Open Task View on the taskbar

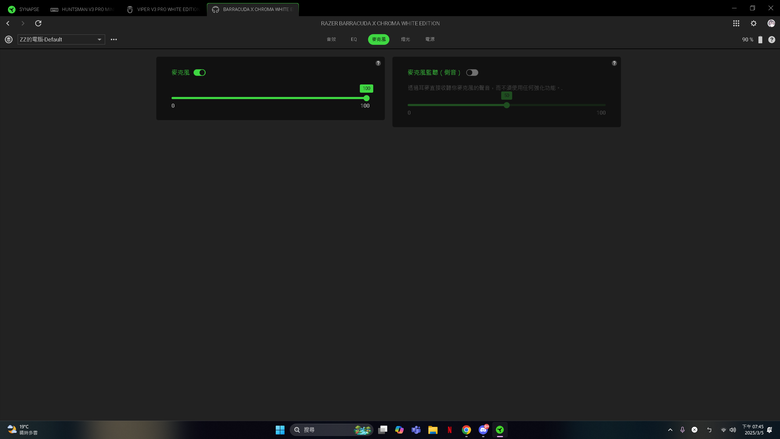(383, 430)
